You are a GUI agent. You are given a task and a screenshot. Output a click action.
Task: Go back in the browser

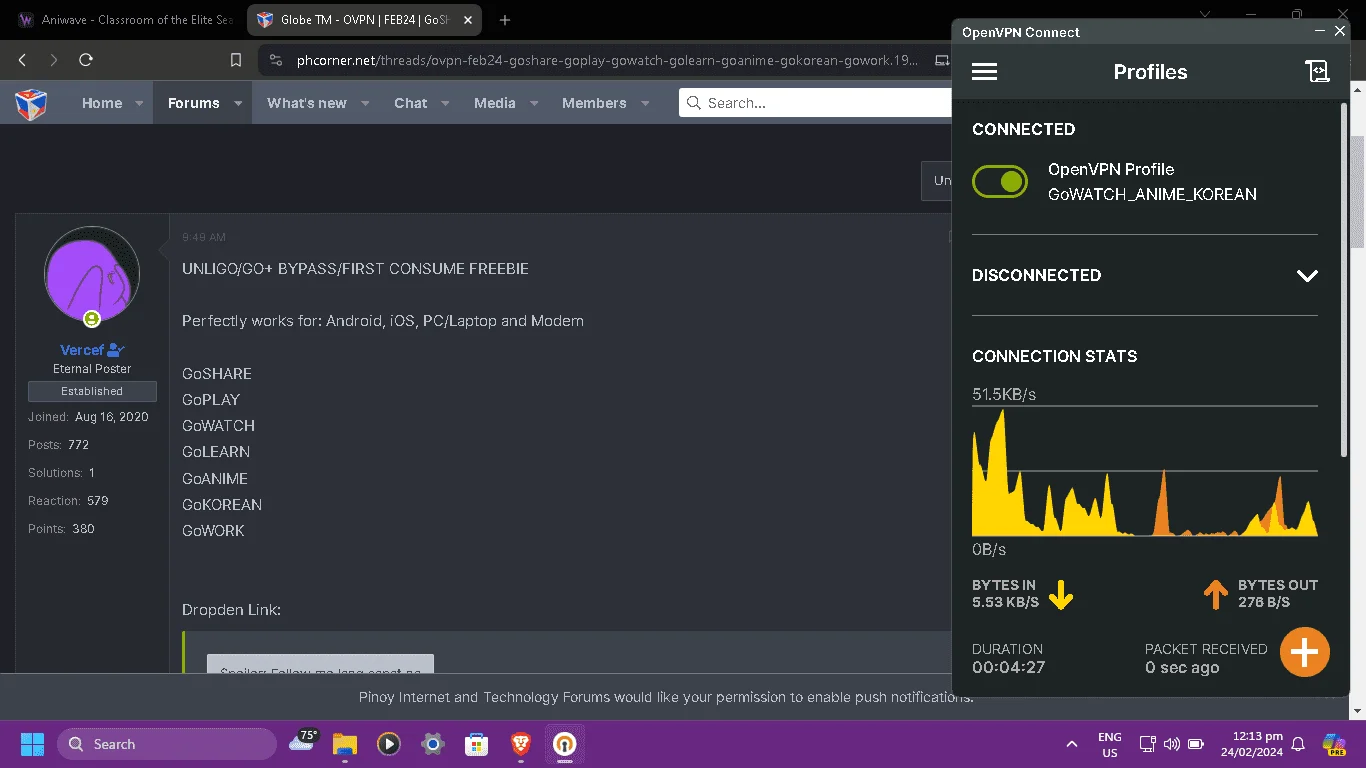[x=22, y=60]
